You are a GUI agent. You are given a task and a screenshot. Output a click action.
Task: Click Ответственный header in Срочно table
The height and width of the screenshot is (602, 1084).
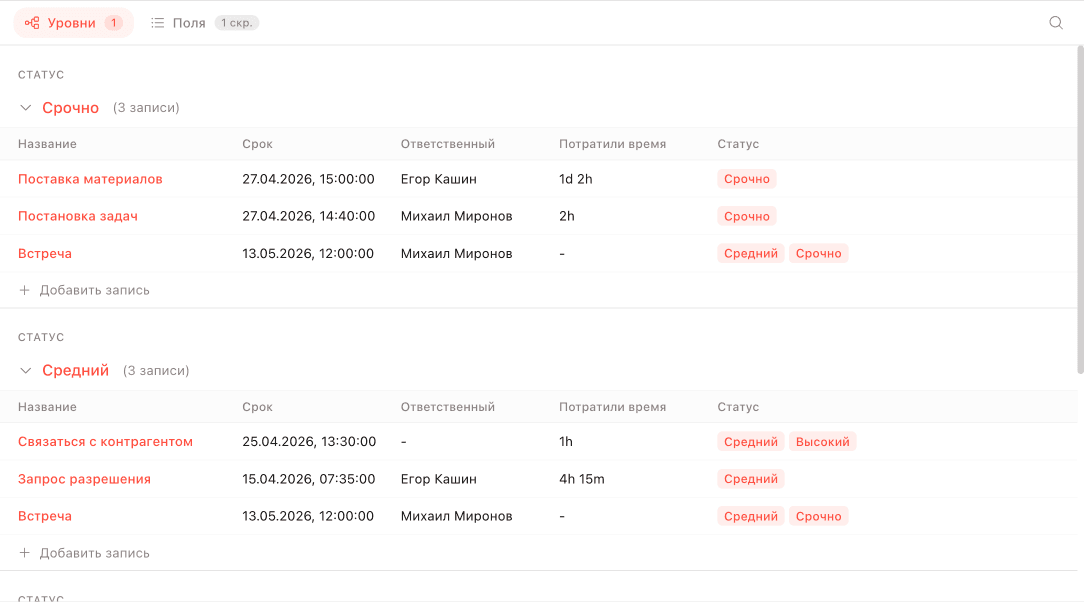pyautogui.click(x=447, y=144)
